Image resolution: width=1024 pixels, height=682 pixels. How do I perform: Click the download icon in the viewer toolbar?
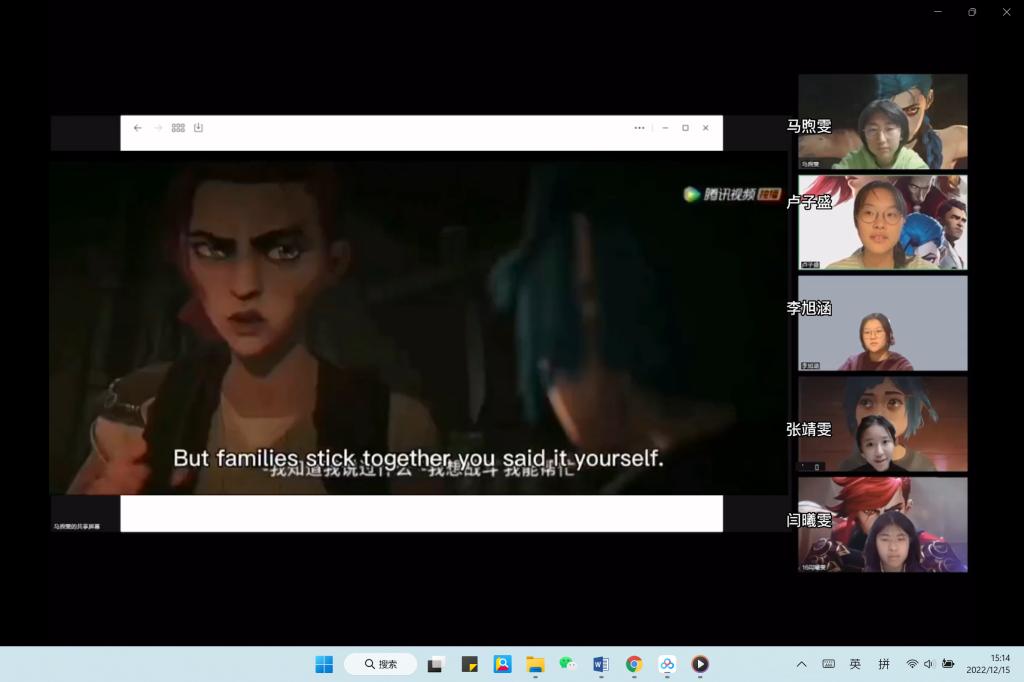click(x=198, y=128)
